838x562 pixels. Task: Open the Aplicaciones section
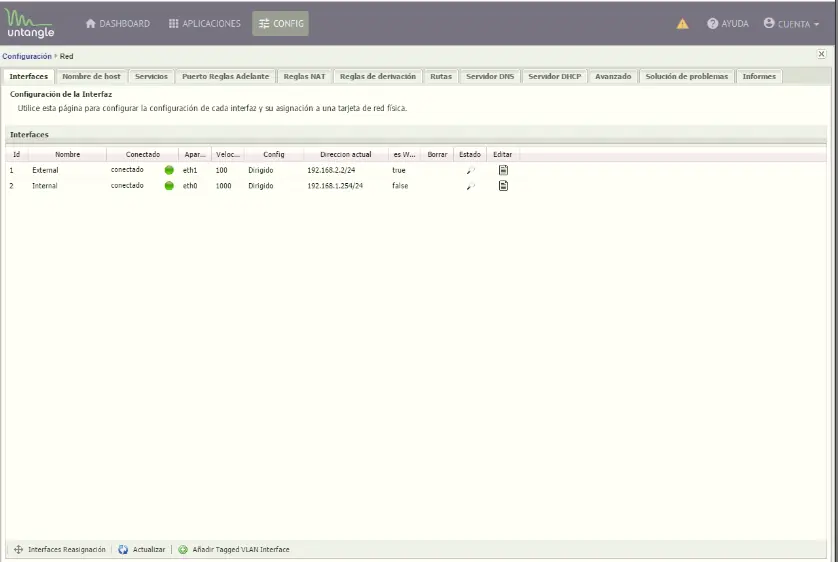[x=204, y=24]
